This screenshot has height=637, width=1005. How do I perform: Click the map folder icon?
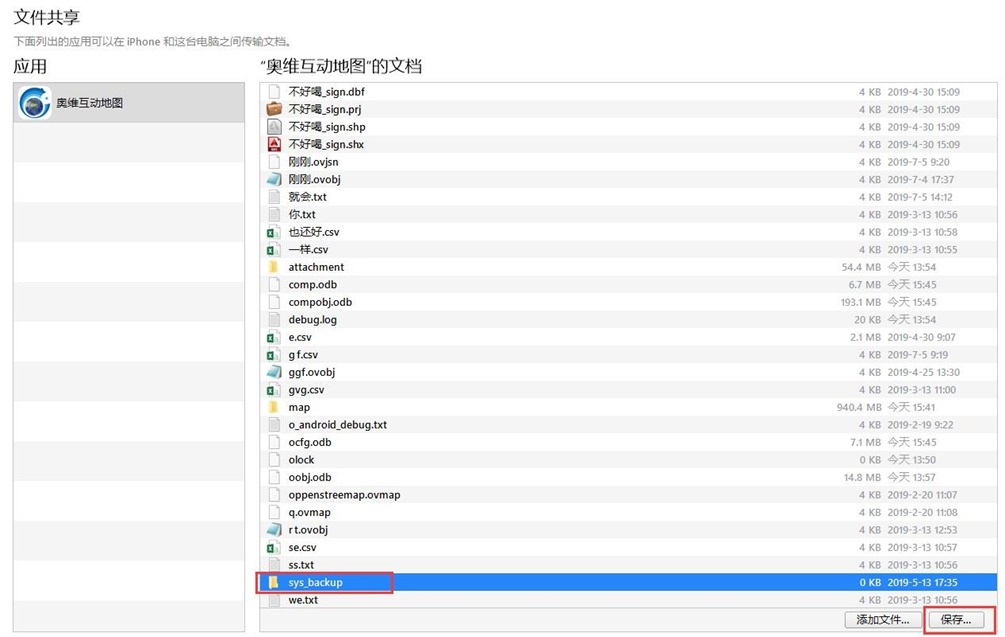(273, 407)
